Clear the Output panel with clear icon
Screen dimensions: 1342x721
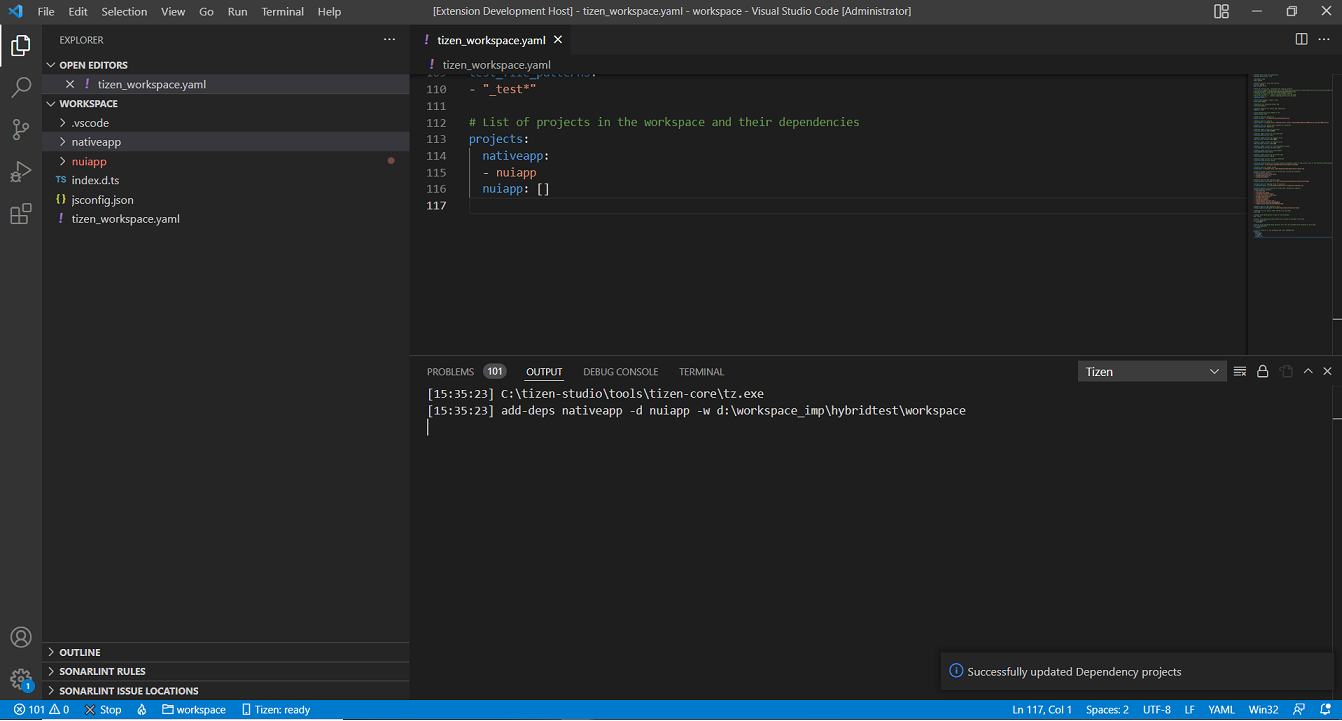1239,371
